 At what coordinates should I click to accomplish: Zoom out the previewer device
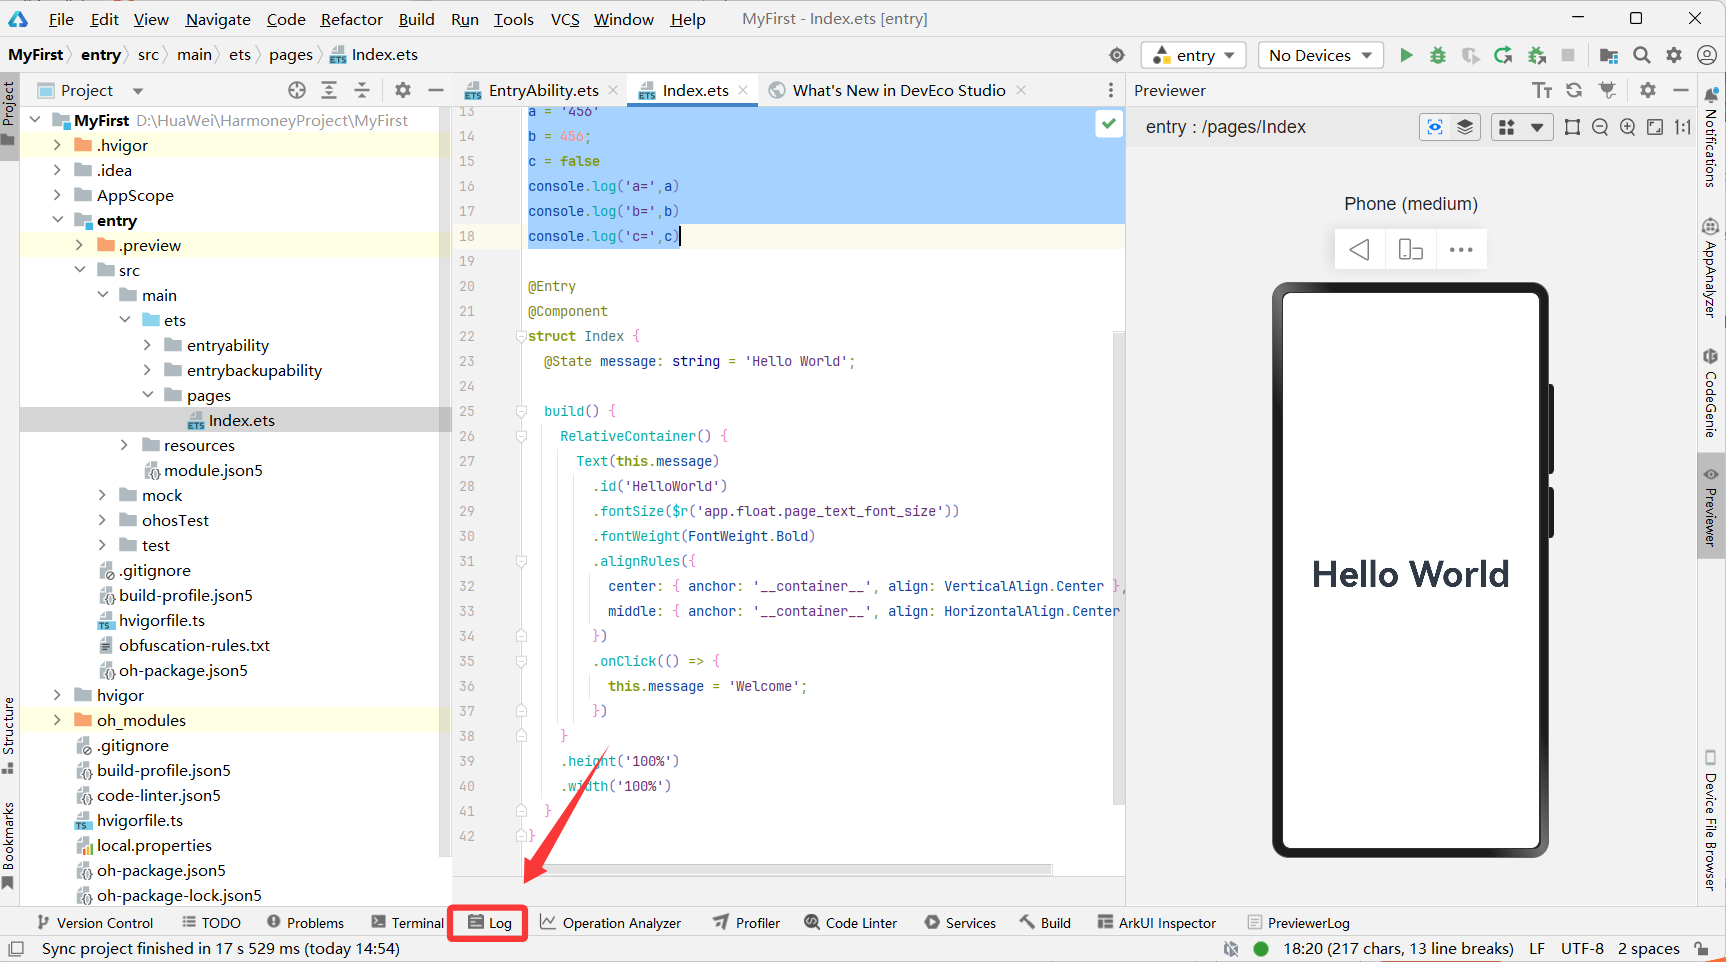[1600, 127]
